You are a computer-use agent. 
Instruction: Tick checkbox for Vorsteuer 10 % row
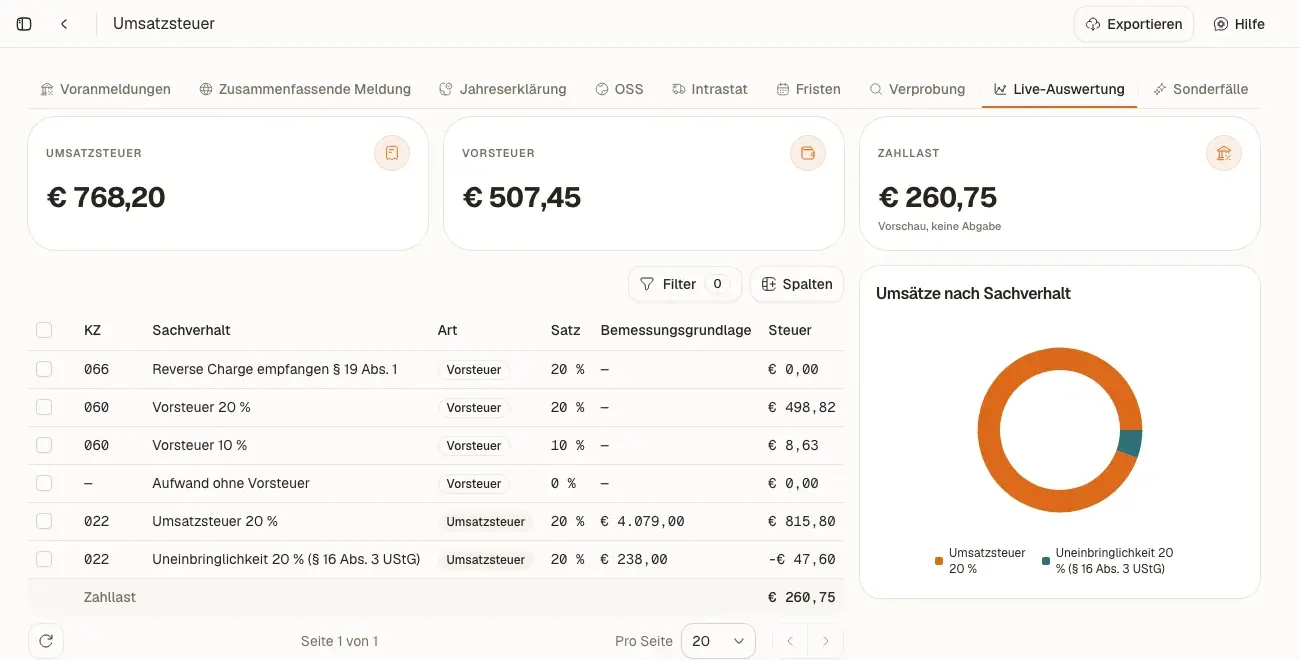pos(44,445)
